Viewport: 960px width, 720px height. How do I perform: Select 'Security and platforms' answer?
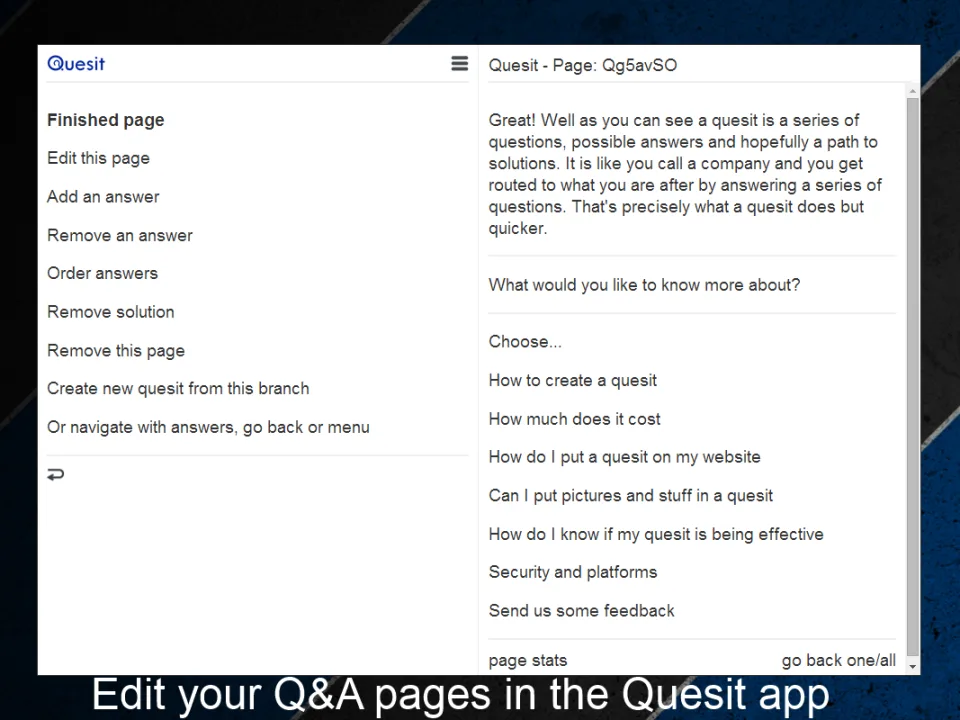point(572,572)
